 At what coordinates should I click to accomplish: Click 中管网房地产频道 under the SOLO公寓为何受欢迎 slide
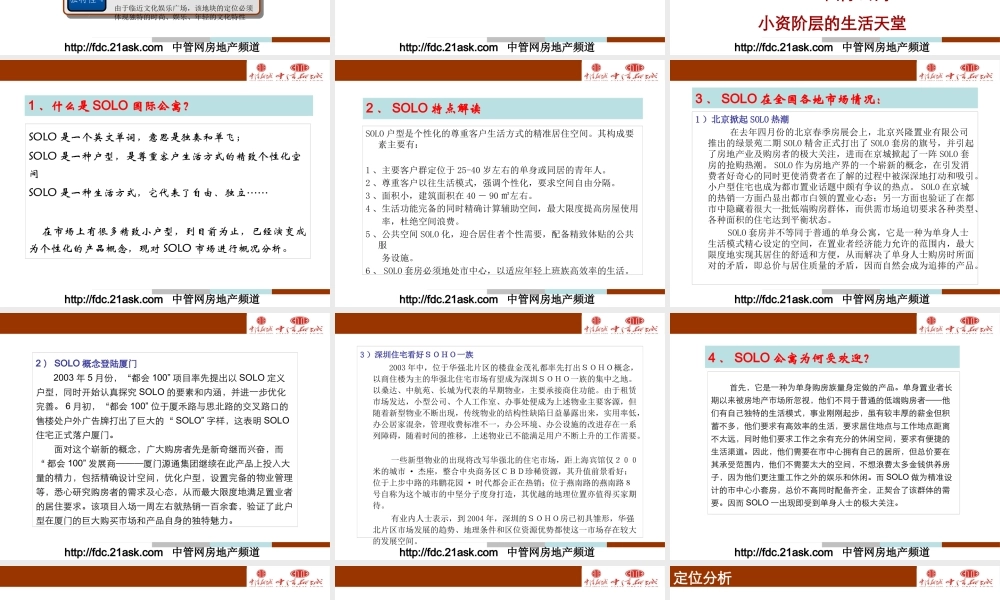pos(886,552)
